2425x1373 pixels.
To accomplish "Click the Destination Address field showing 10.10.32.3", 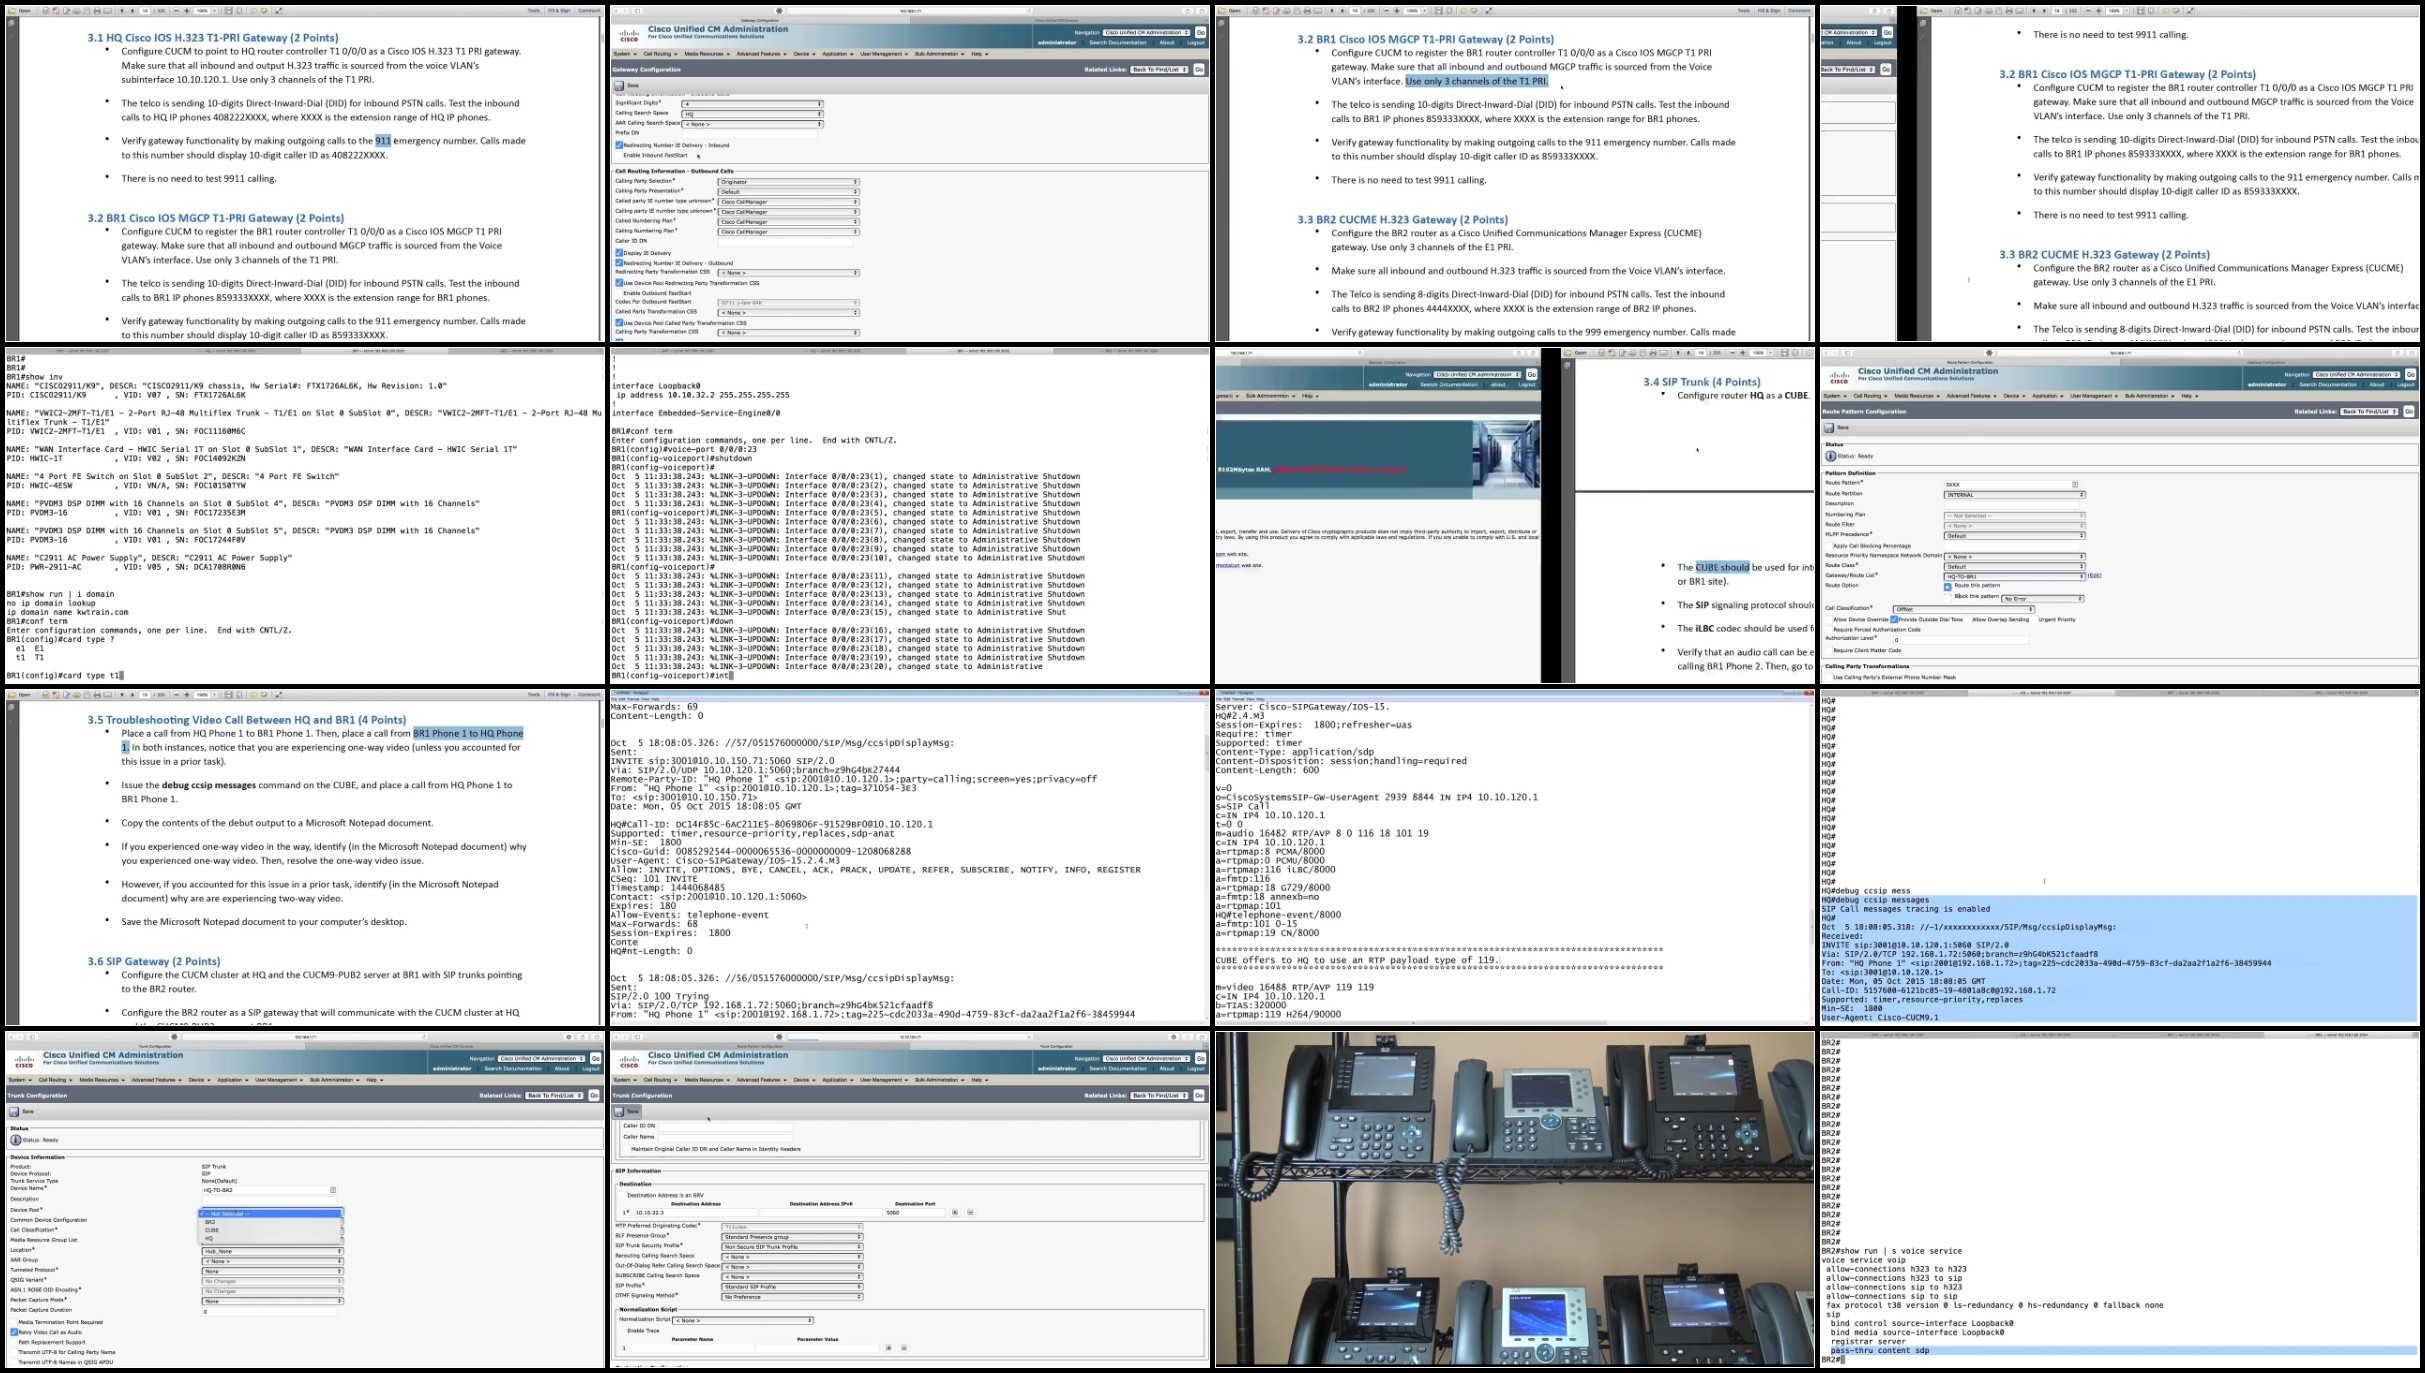I will pos(695,1213).
